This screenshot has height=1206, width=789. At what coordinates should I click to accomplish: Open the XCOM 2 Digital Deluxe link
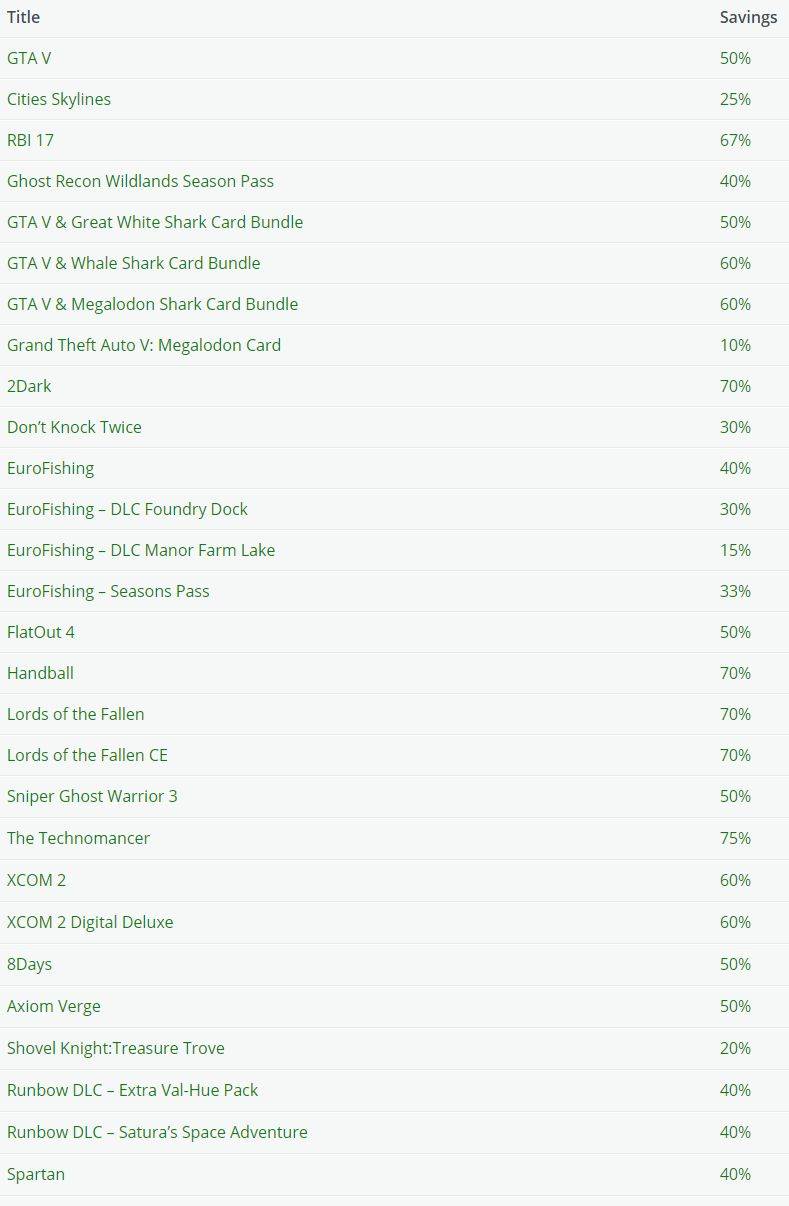coord(90,922)
